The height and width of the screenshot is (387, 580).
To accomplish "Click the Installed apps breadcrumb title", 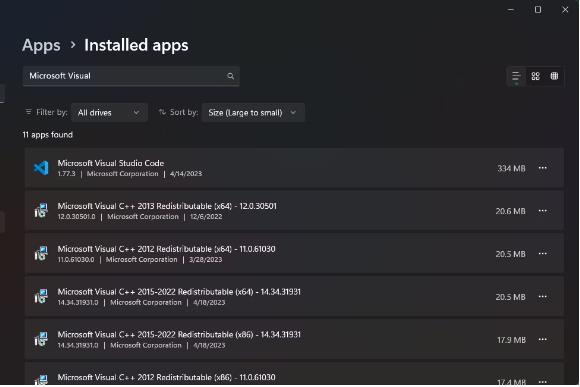I will click(x=136, y=46).
